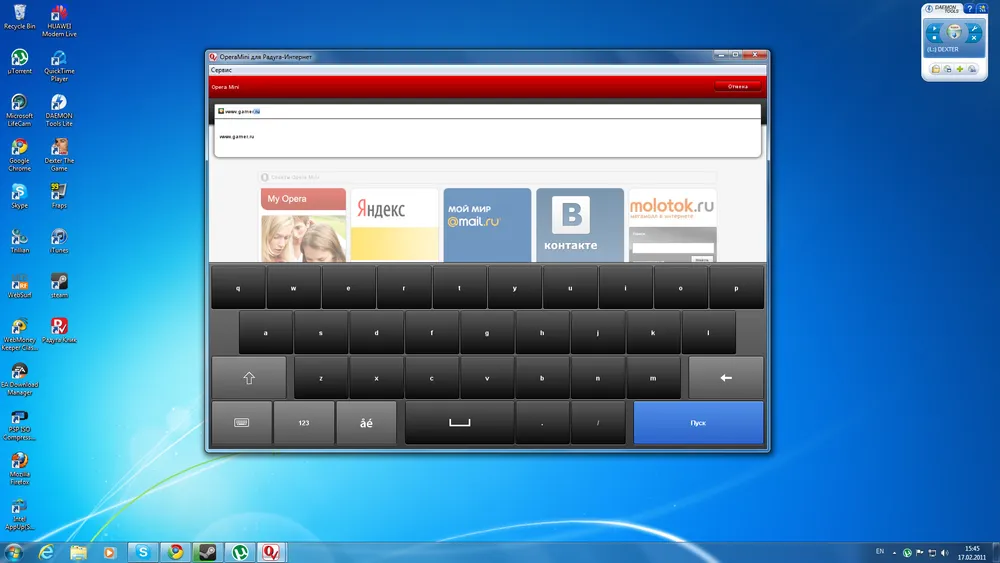Screen dimensions: 1000x563
Task: Click the Action Center flag icon in the tray
Action: (x=920, y=553)
